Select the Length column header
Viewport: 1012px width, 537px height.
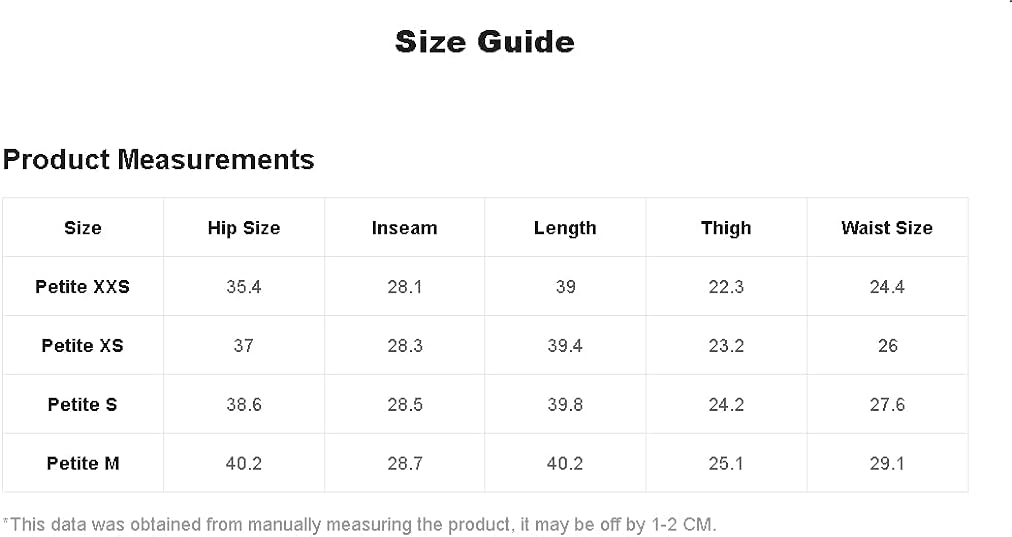565,228
